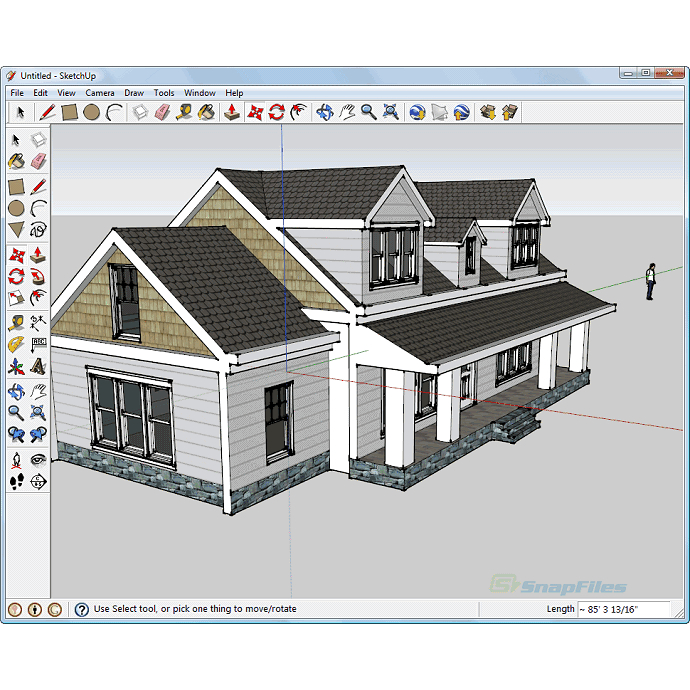Select the Position Camera tool
Image resolution: width=690 pixels, height=690 pixels.
click(16, 460)
